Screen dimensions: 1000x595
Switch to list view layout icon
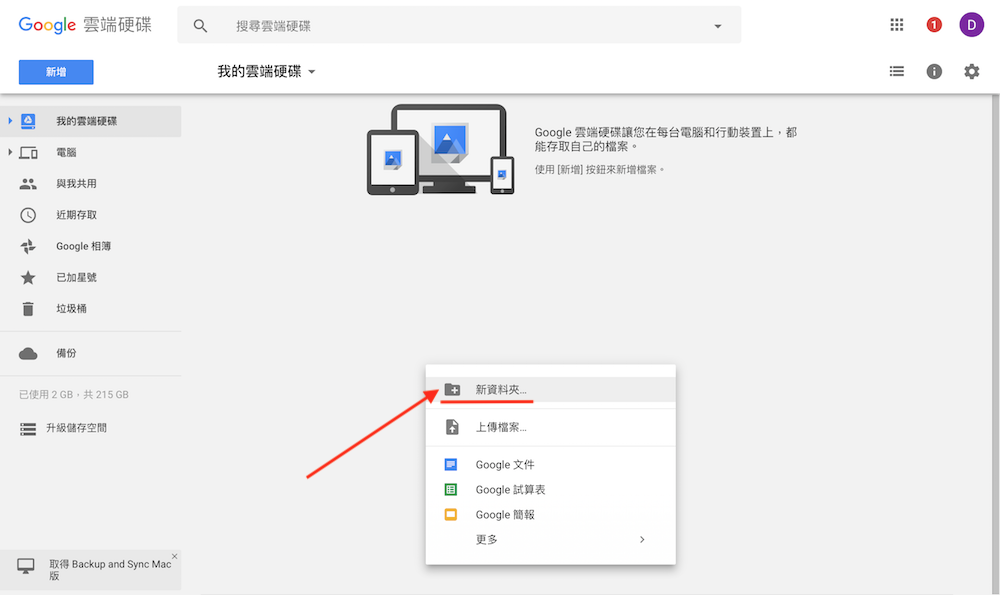pos(897,71)
